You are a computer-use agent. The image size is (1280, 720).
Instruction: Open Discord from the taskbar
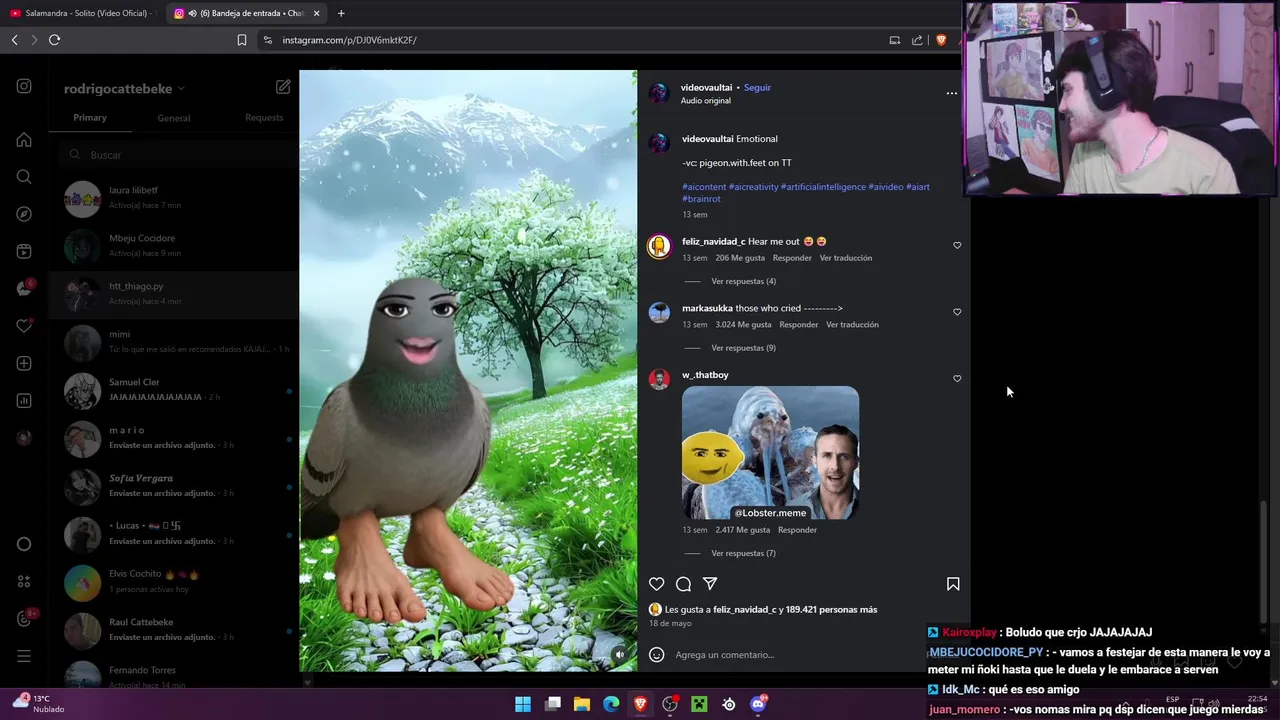click(759, 705)
